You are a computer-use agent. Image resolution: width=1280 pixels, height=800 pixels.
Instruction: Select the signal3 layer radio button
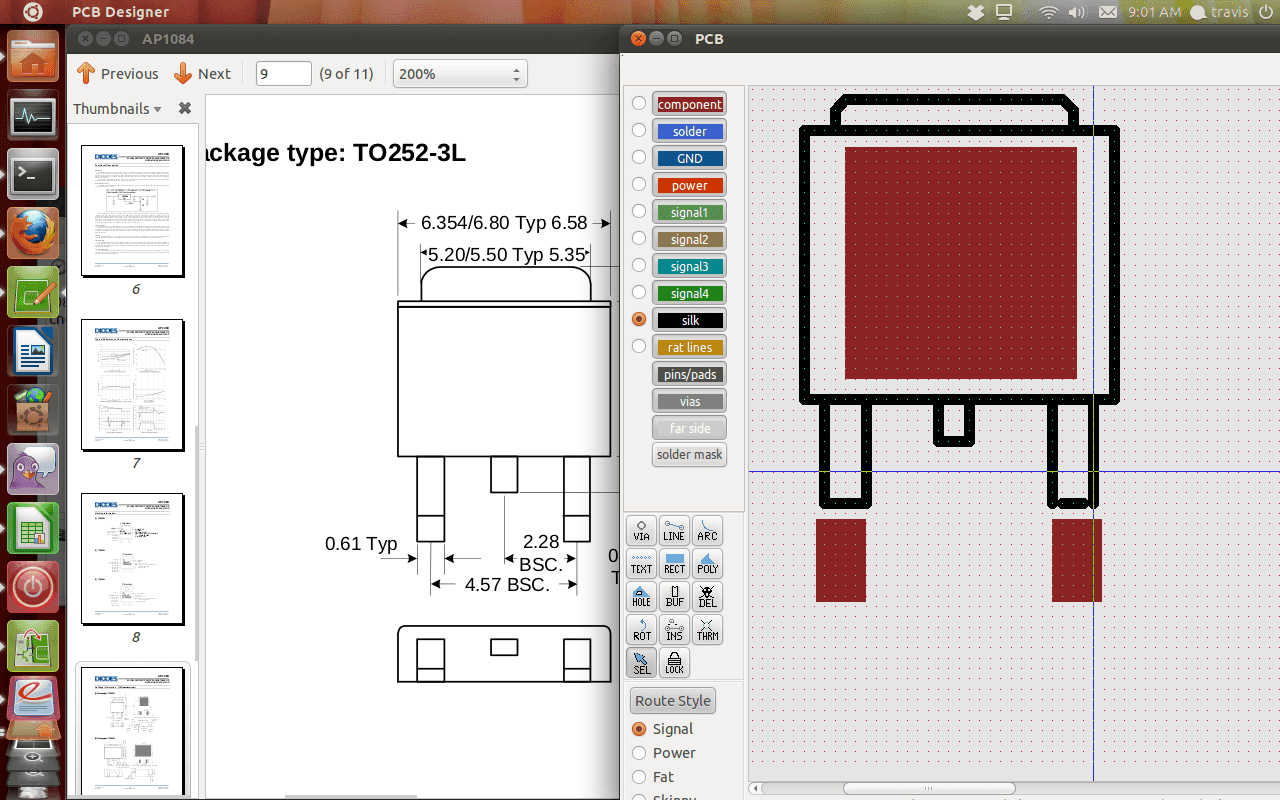click(x=639, y=265)
